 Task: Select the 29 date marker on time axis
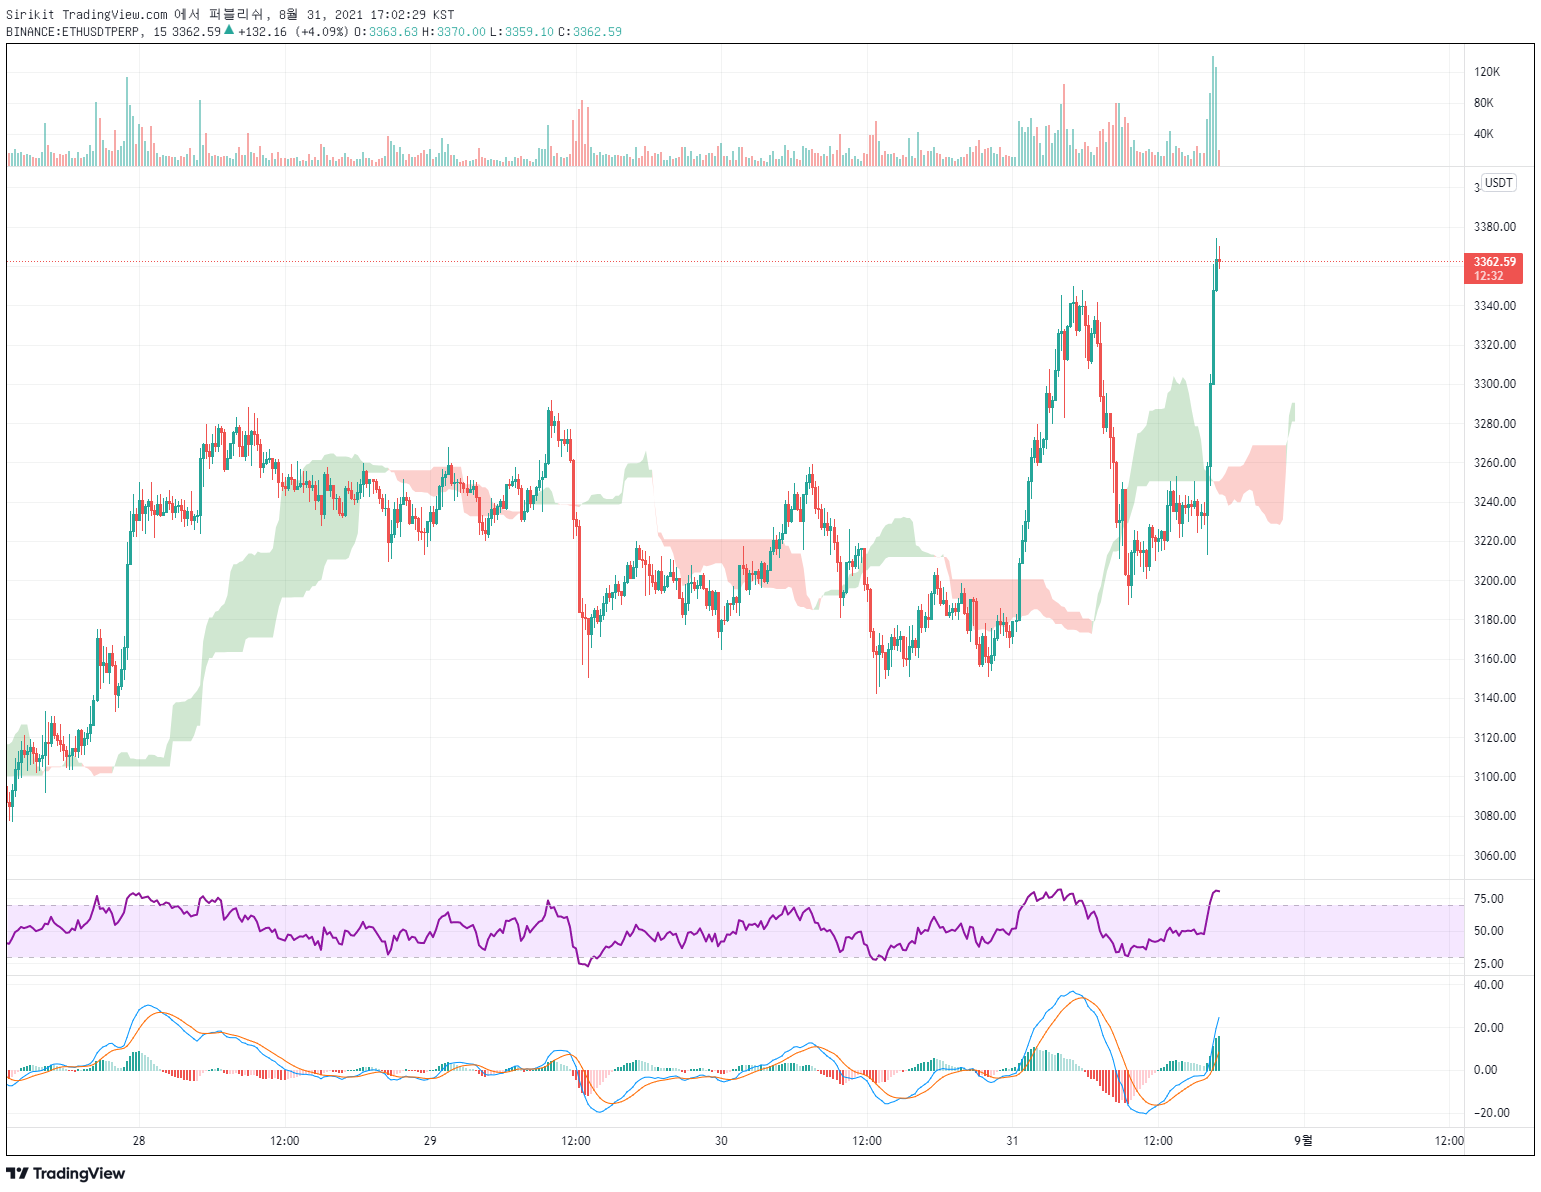pyautogui.click(x=430, y=1141)
